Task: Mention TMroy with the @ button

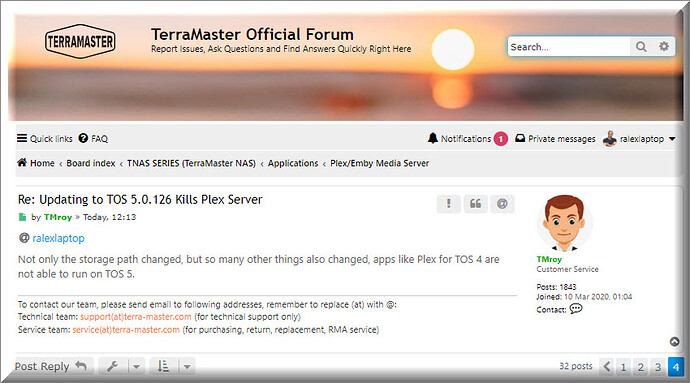Action: pyautogui.click(x=502, y=204)
